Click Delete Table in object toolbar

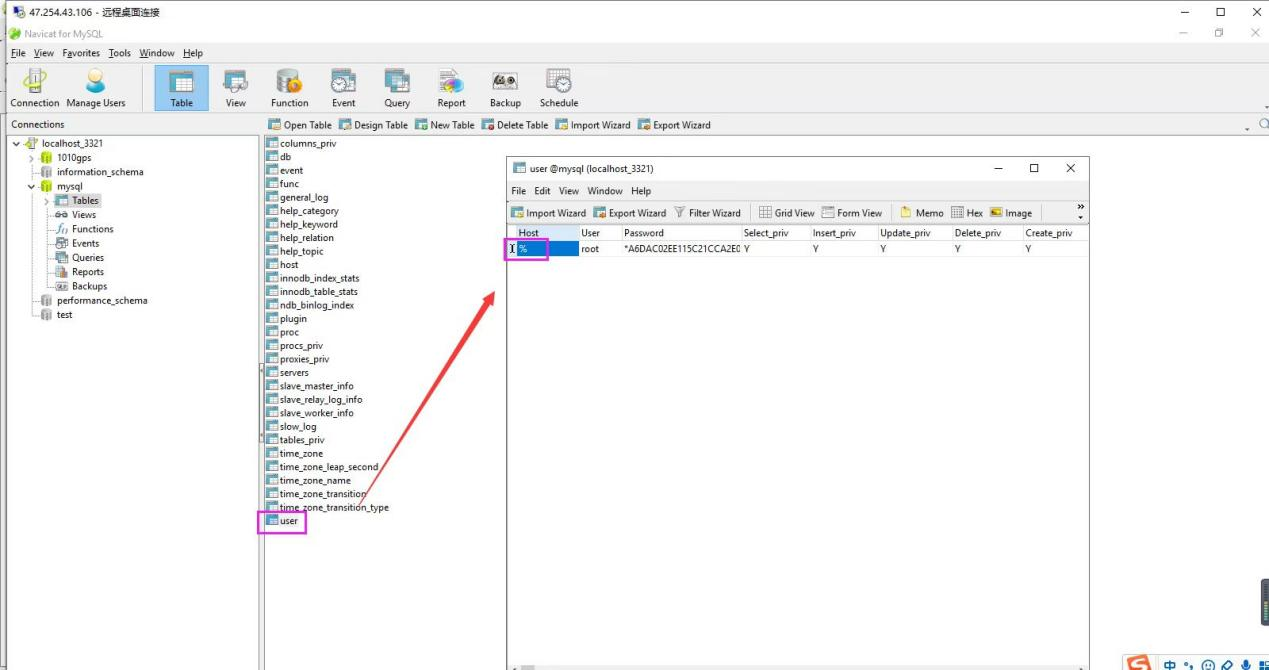point(515,125)
